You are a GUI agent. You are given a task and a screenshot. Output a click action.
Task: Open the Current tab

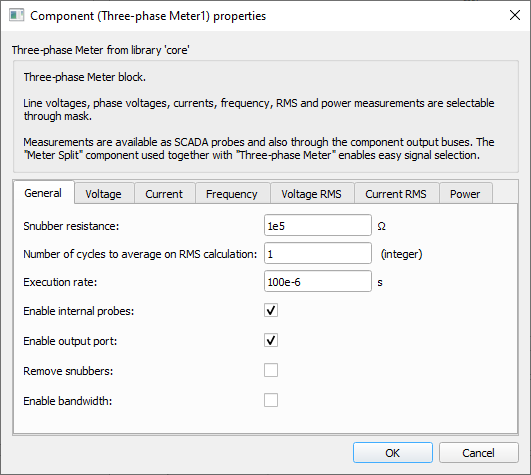[x=164, y=194]
